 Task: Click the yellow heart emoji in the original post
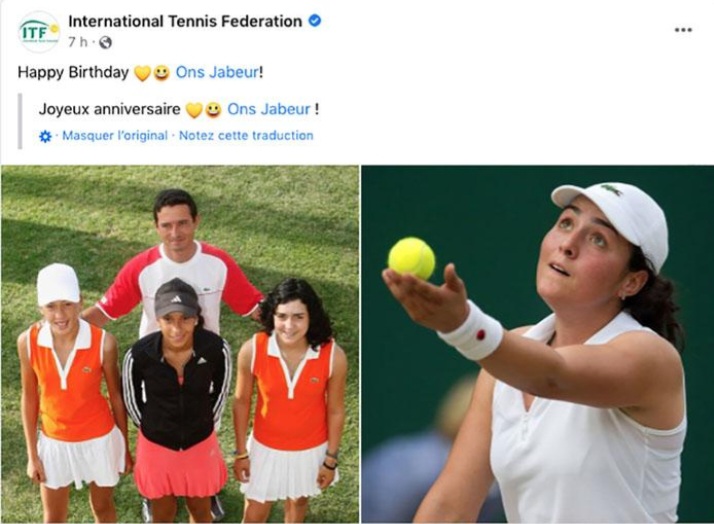click(x=143, y=73)
